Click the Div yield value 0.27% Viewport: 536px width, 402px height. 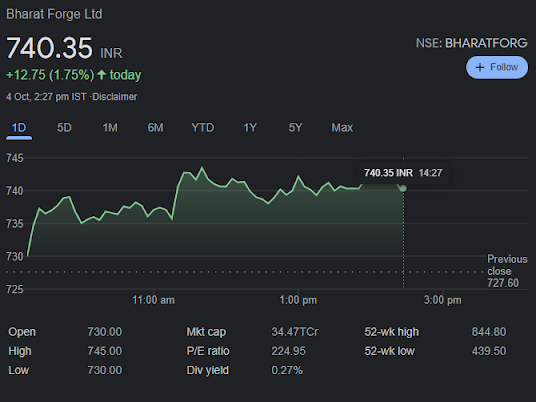point(287,370)
